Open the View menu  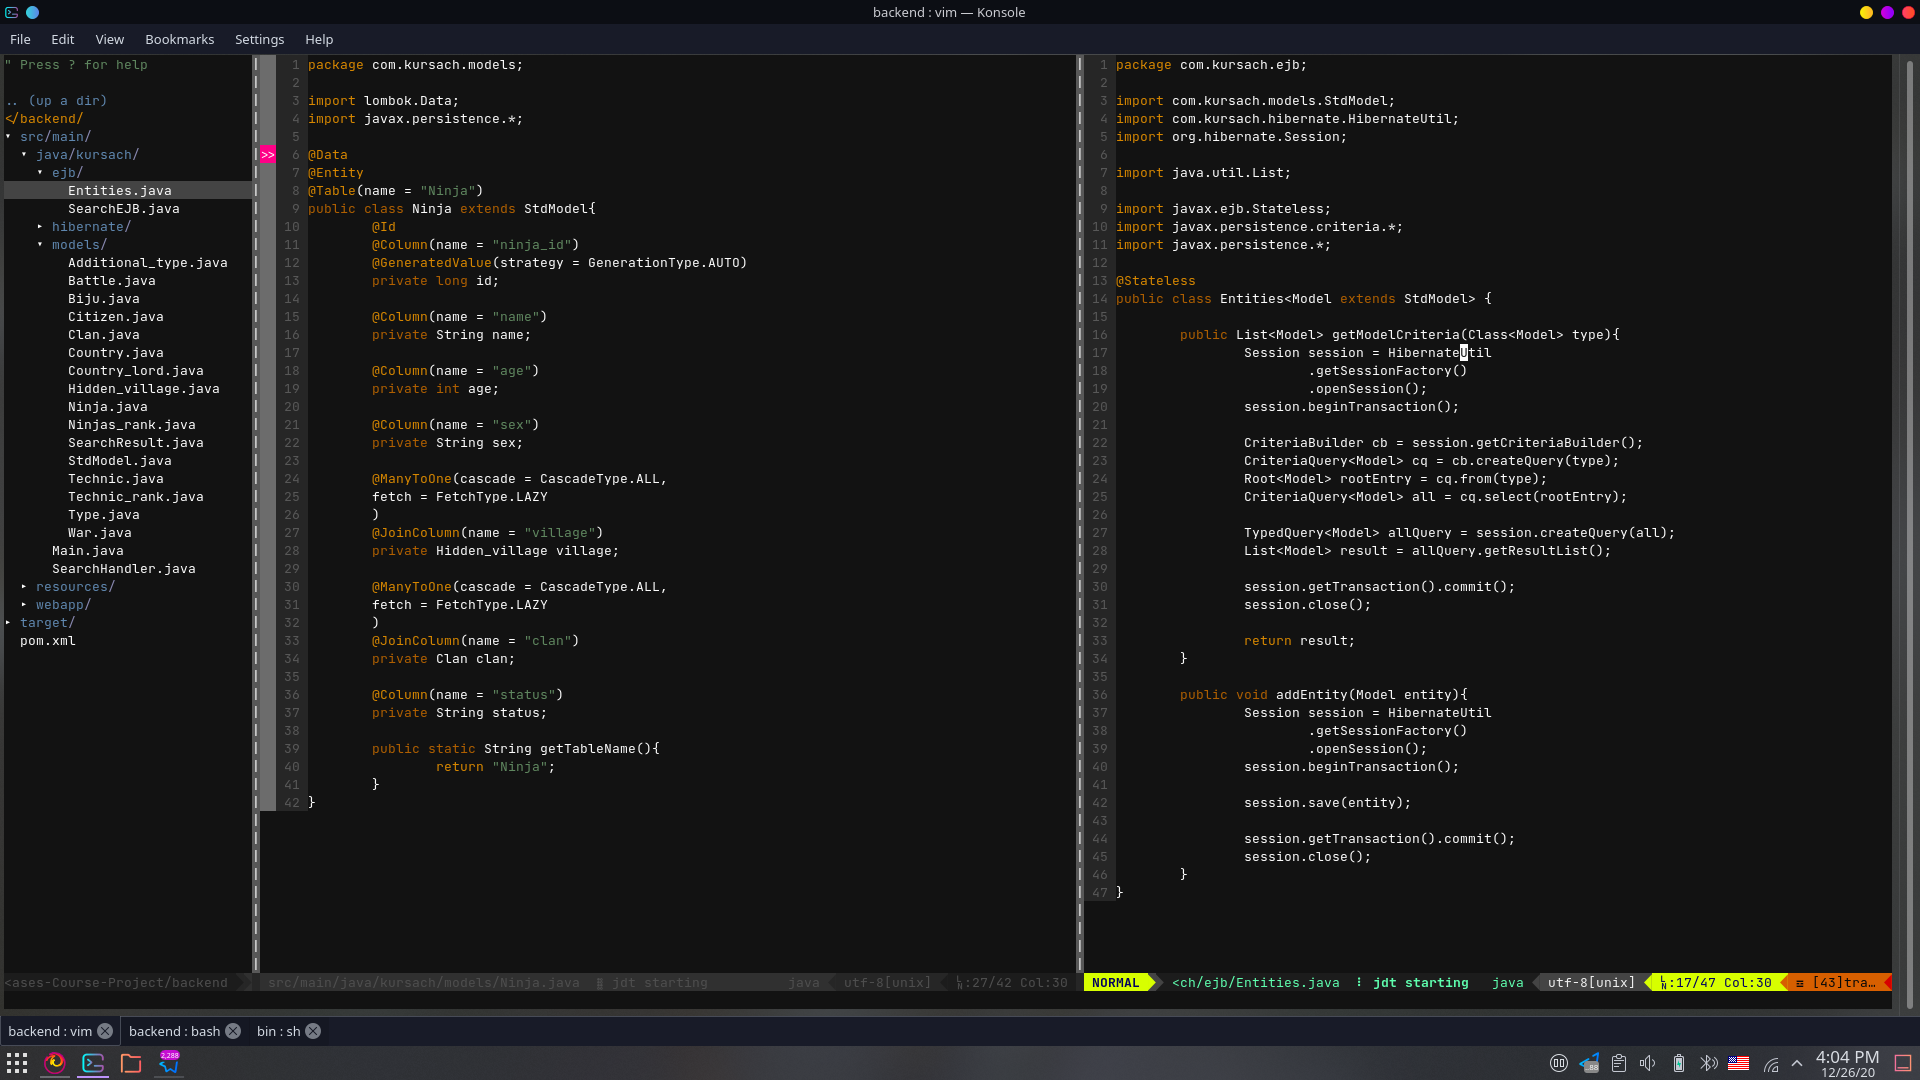[x=109, y=39]
